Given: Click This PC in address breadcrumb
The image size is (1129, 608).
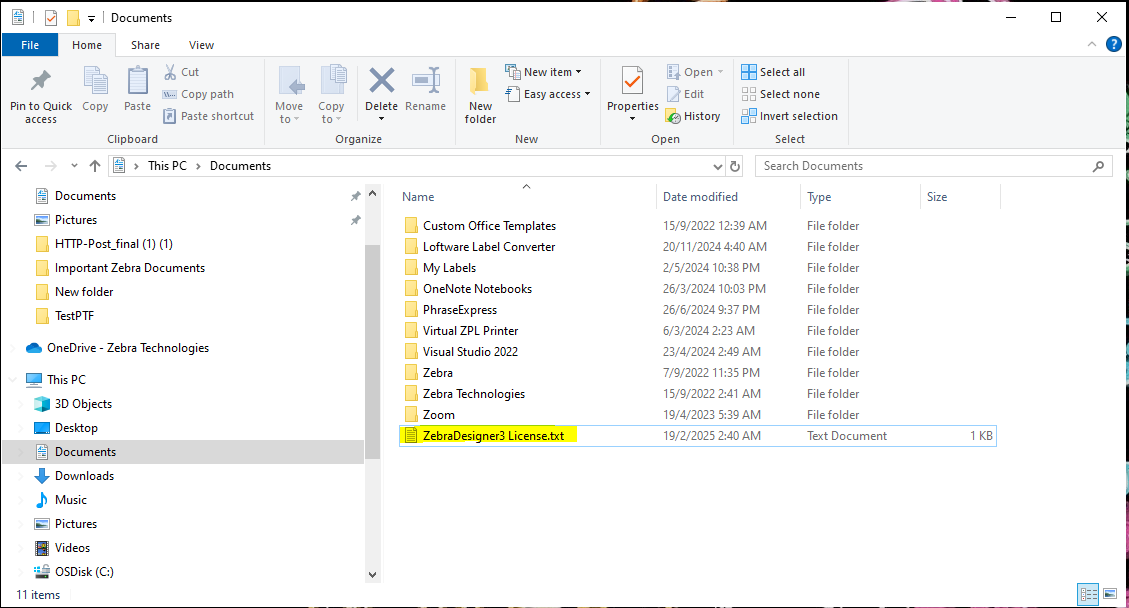Looking at the screenshot, I should pos(167,166).
